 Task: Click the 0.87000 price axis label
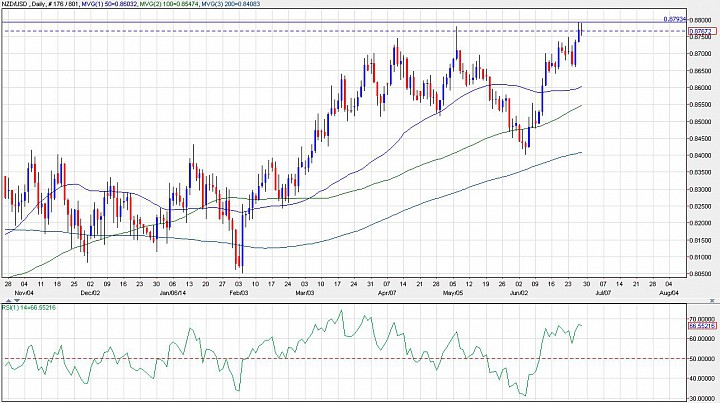click(700, 54)
